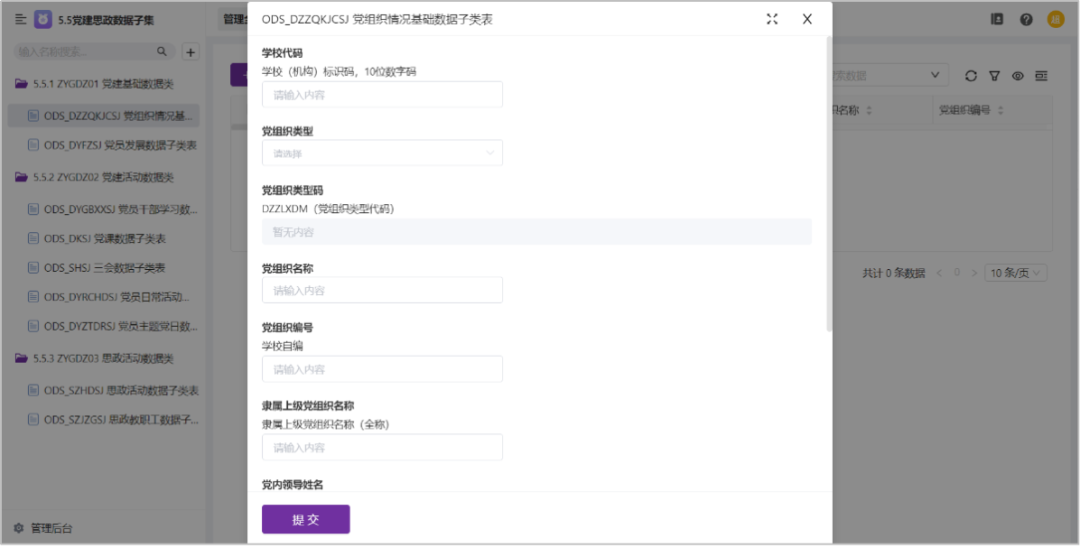Screen dimensions: 1080x548
Task: Click the 党组织名称 input field
Action: click(382, 290)
